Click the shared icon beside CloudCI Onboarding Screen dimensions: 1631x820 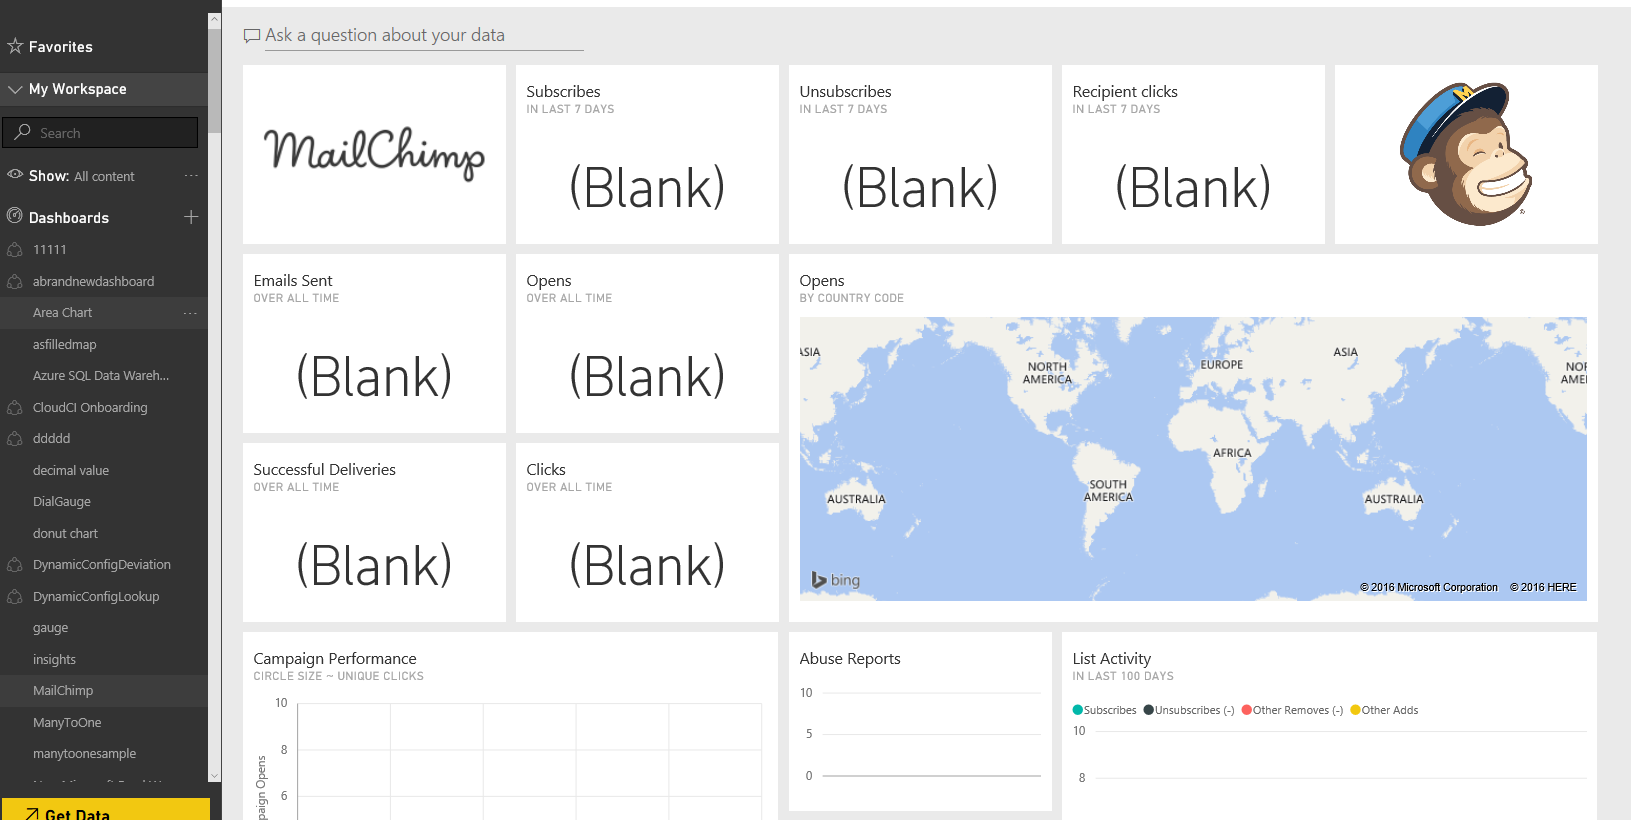(15, 407)
